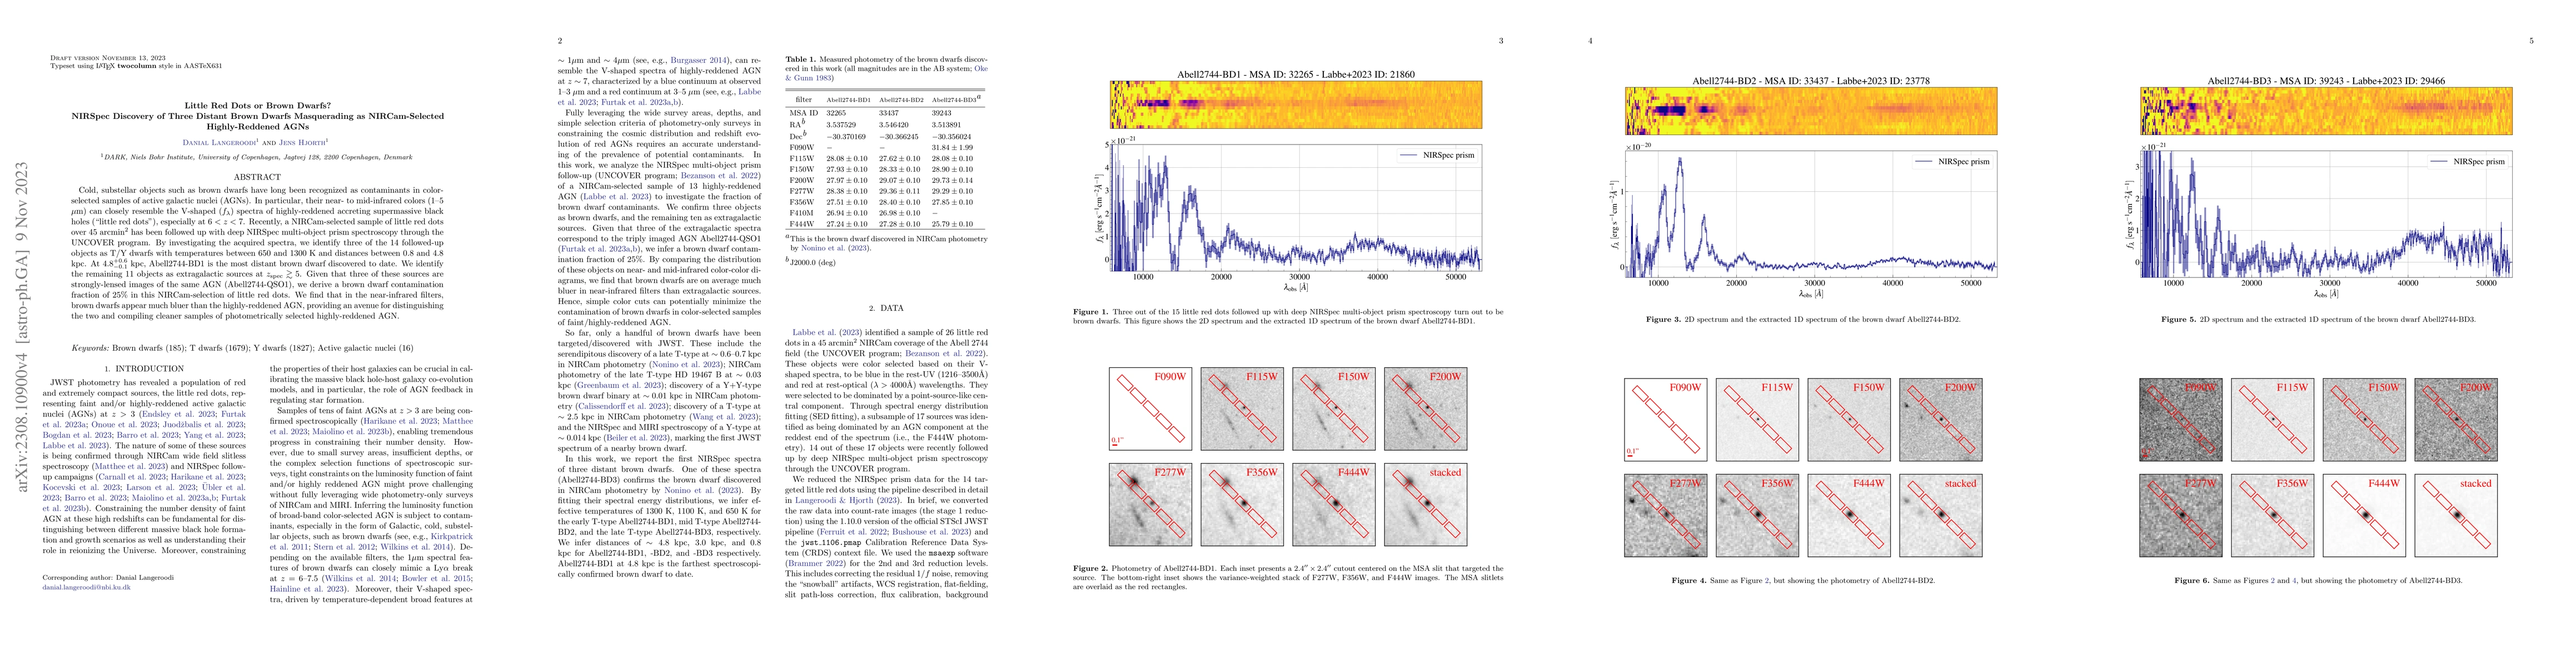Click the paper title 'Little Red Dots or Brown Dwarfs?'
The width and height of the screenshot is (2576, 667).
point(257,105)
